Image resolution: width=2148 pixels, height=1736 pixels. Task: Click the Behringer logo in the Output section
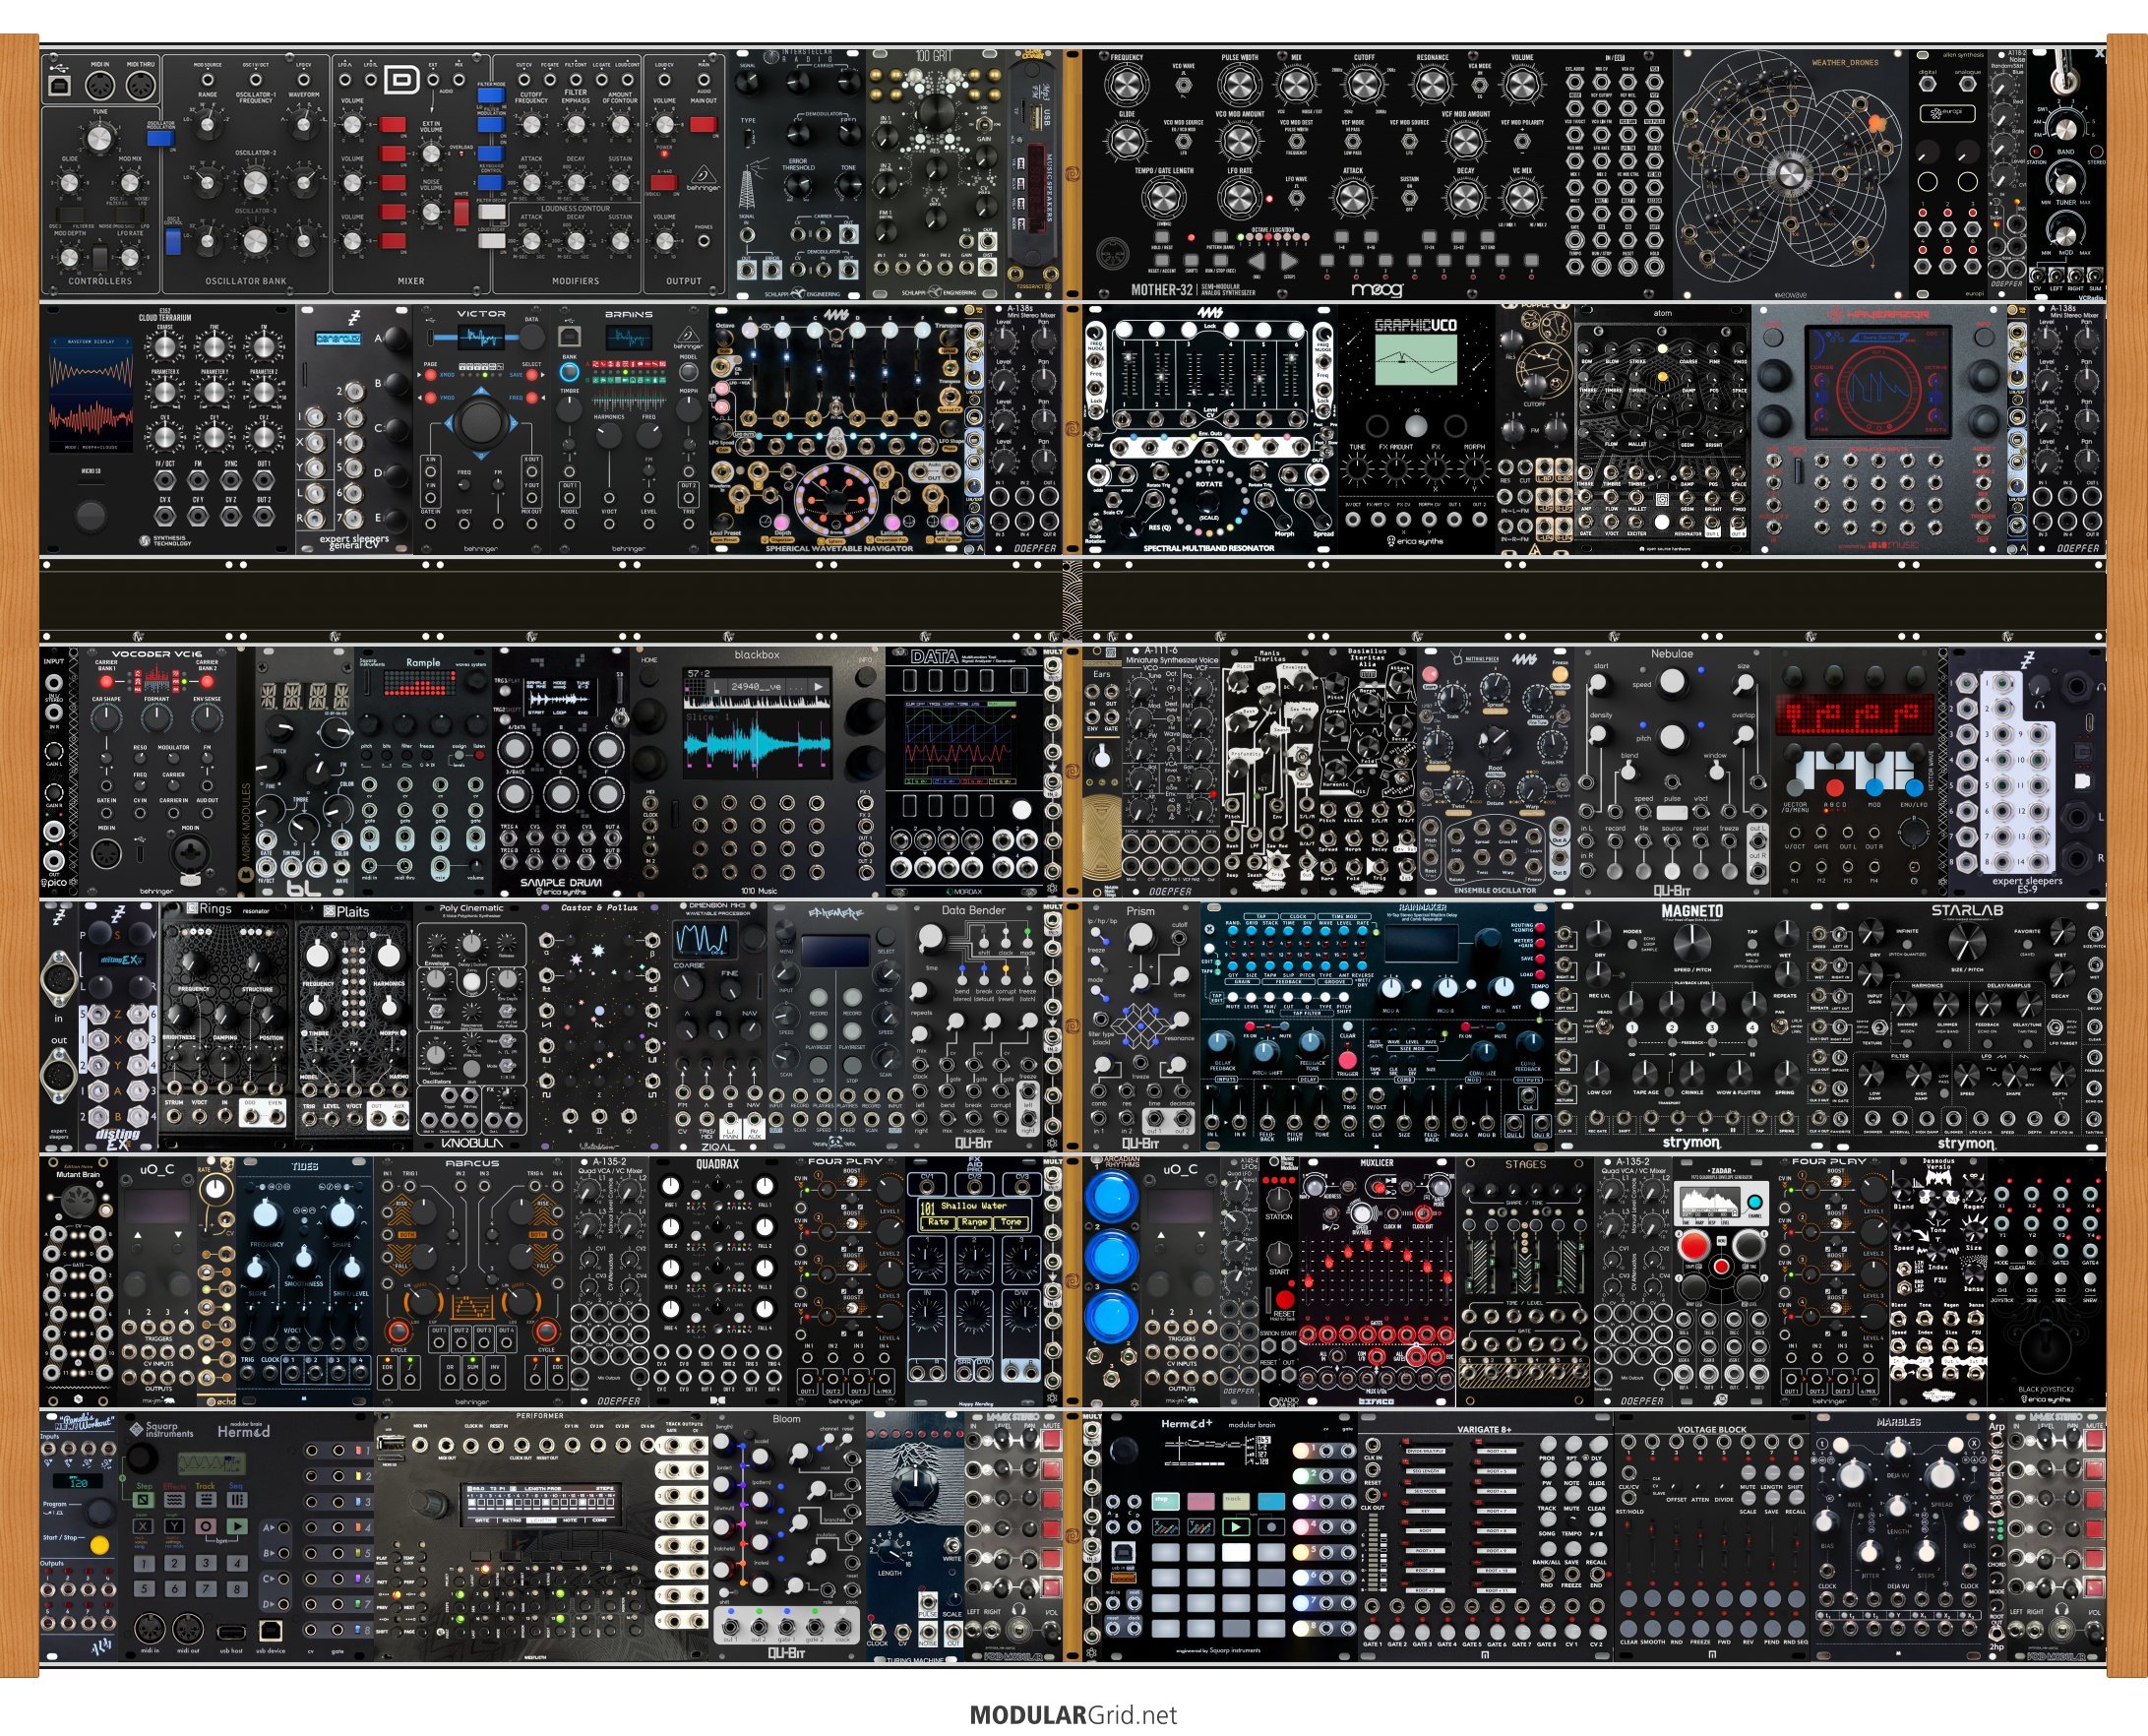[703, 179]
